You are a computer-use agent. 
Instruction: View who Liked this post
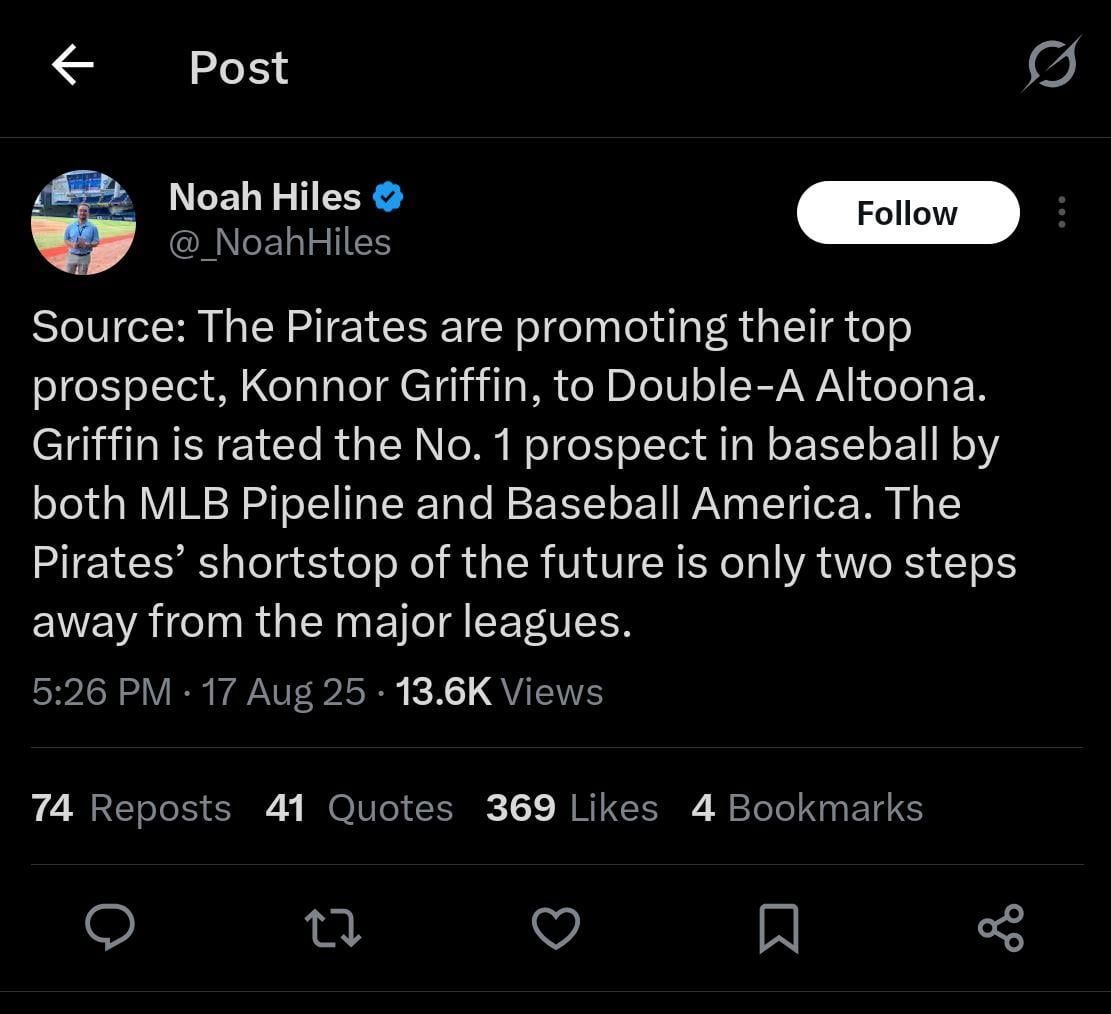tap(570, 807)
